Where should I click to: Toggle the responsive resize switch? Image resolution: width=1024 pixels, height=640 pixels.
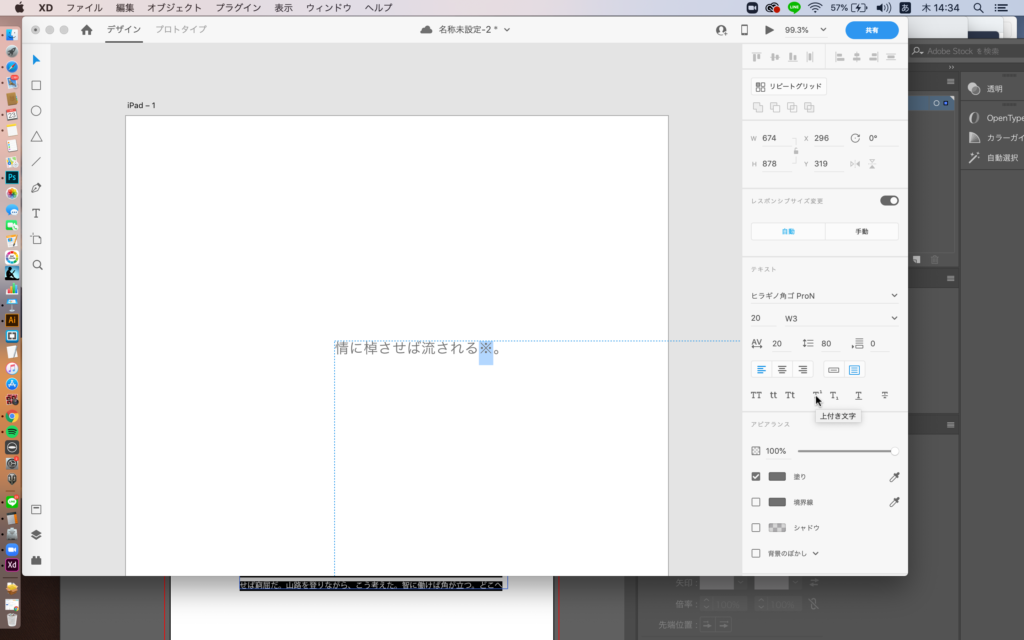(x=889, y=201)
